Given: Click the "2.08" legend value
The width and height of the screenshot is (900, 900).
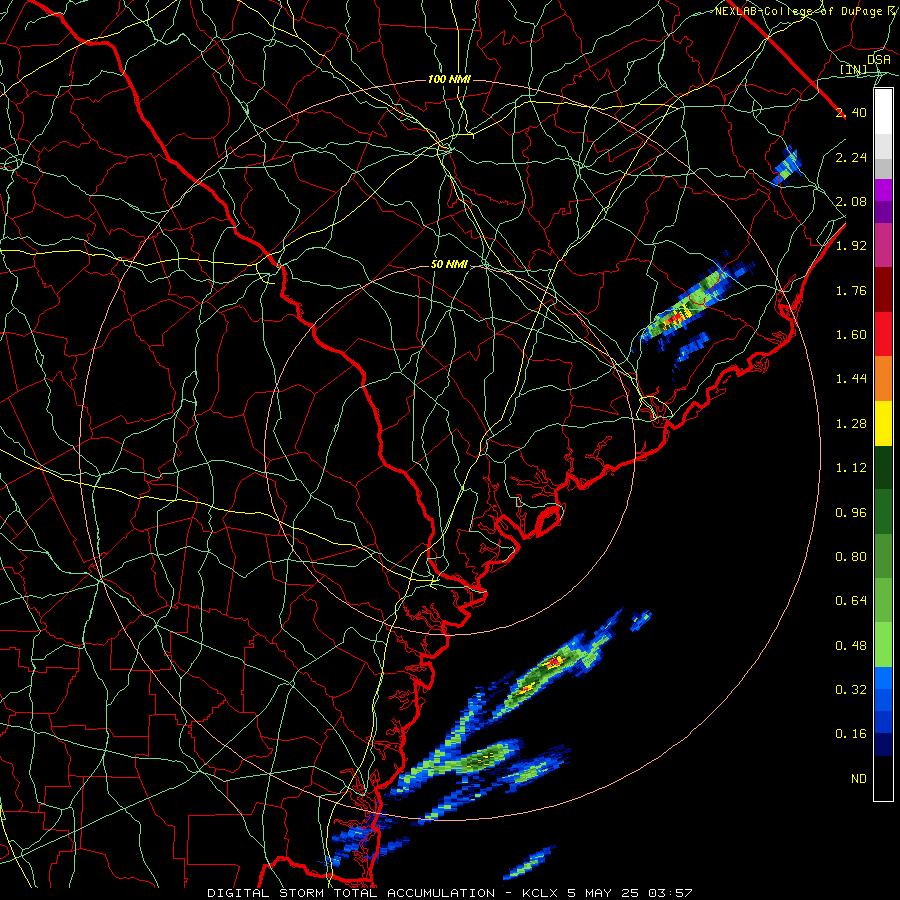Looking at the screenshot, I should [851, 201].
